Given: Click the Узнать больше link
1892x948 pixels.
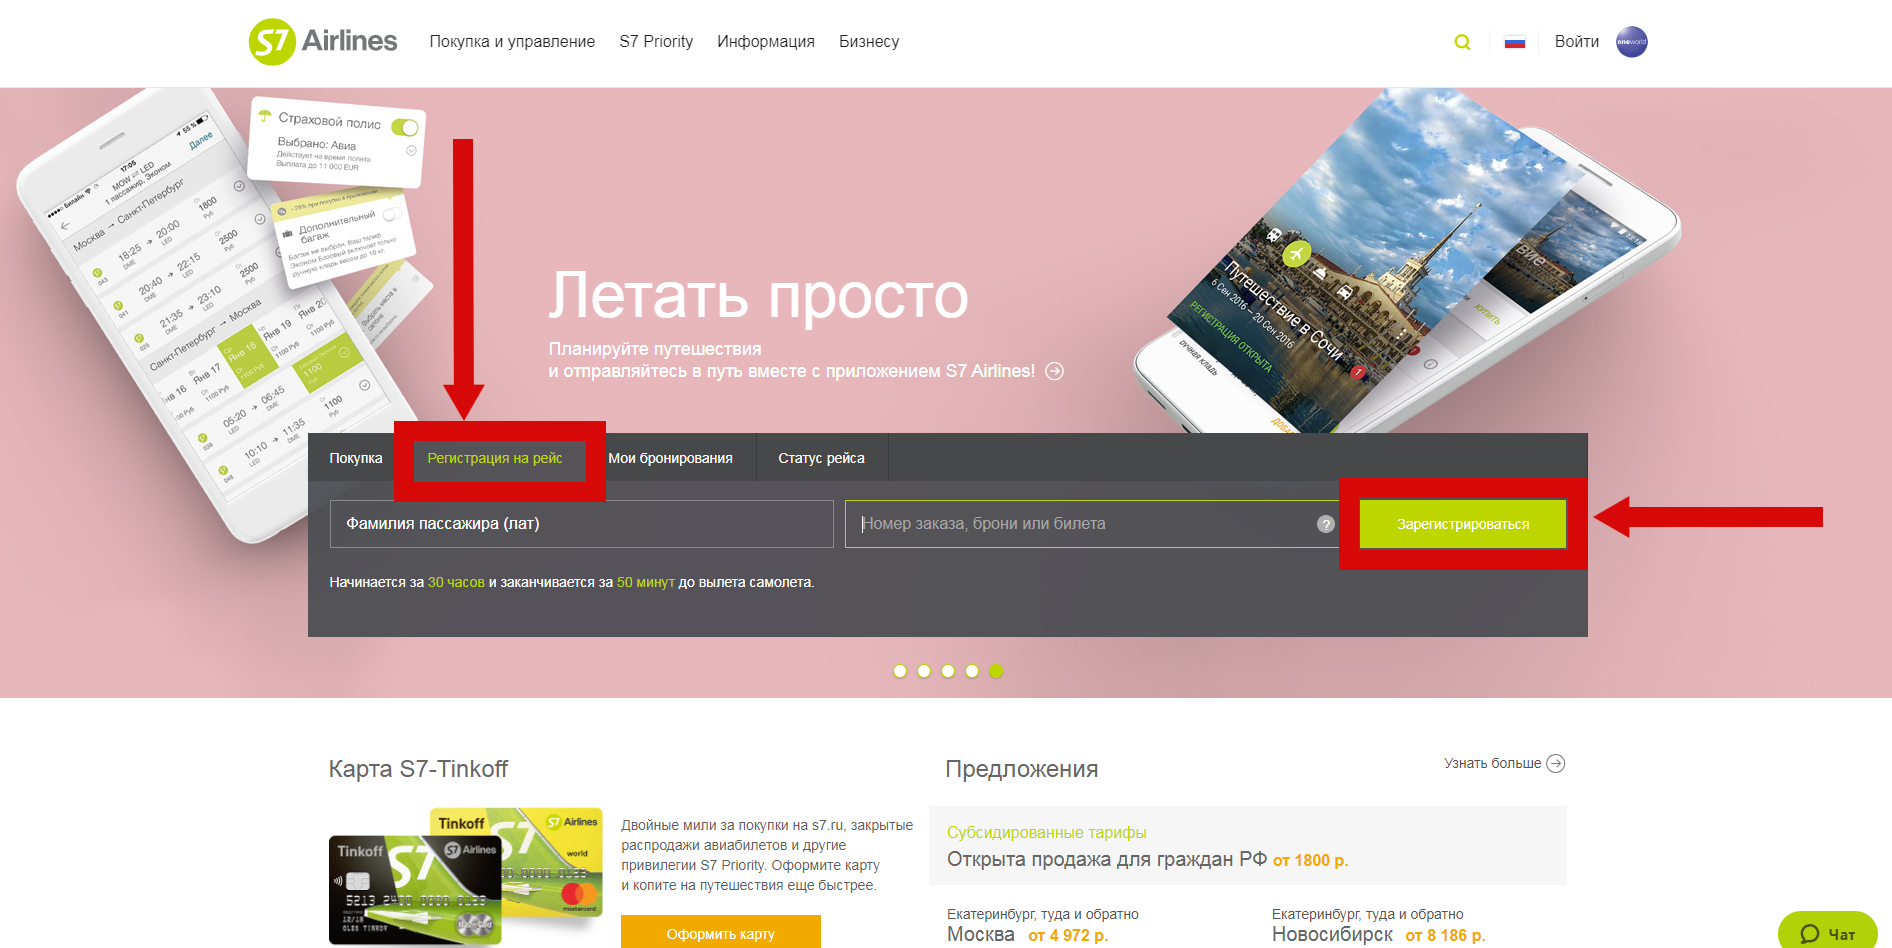Looking at the screenshot, I should click(x=1492, y=763).
